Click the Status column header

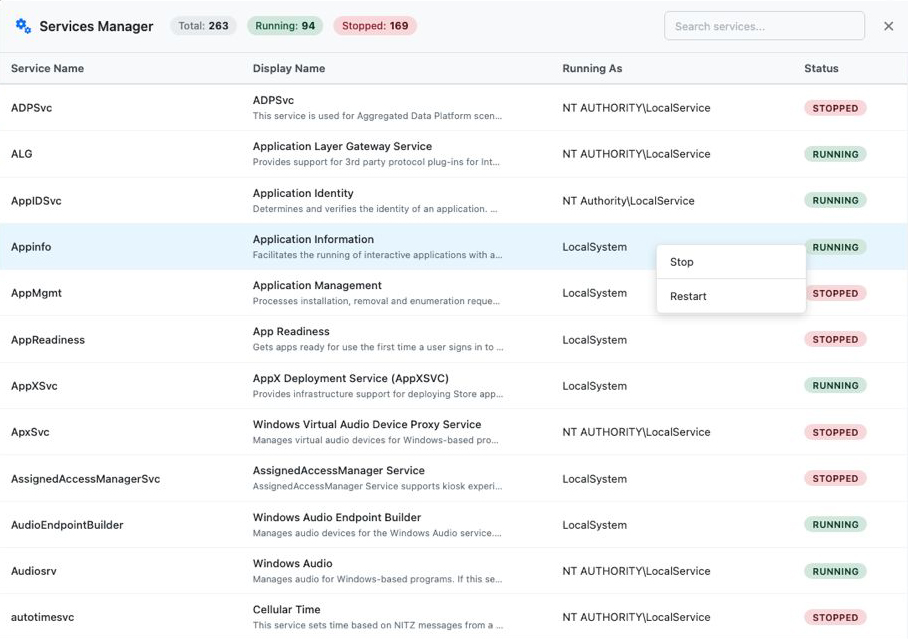pyautogui.click(x=821, y=68)
